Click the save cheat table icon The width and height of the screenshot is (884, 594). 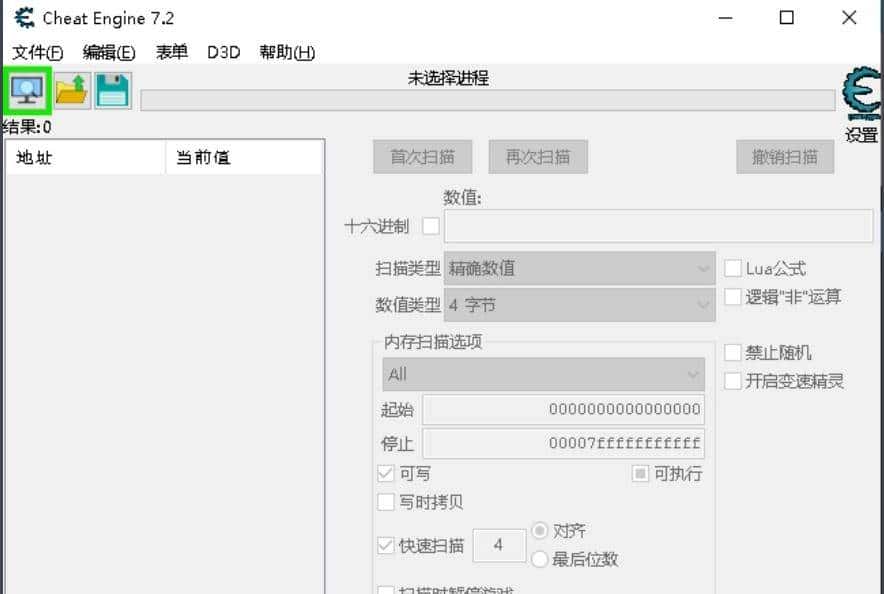[x=112, y=90]
